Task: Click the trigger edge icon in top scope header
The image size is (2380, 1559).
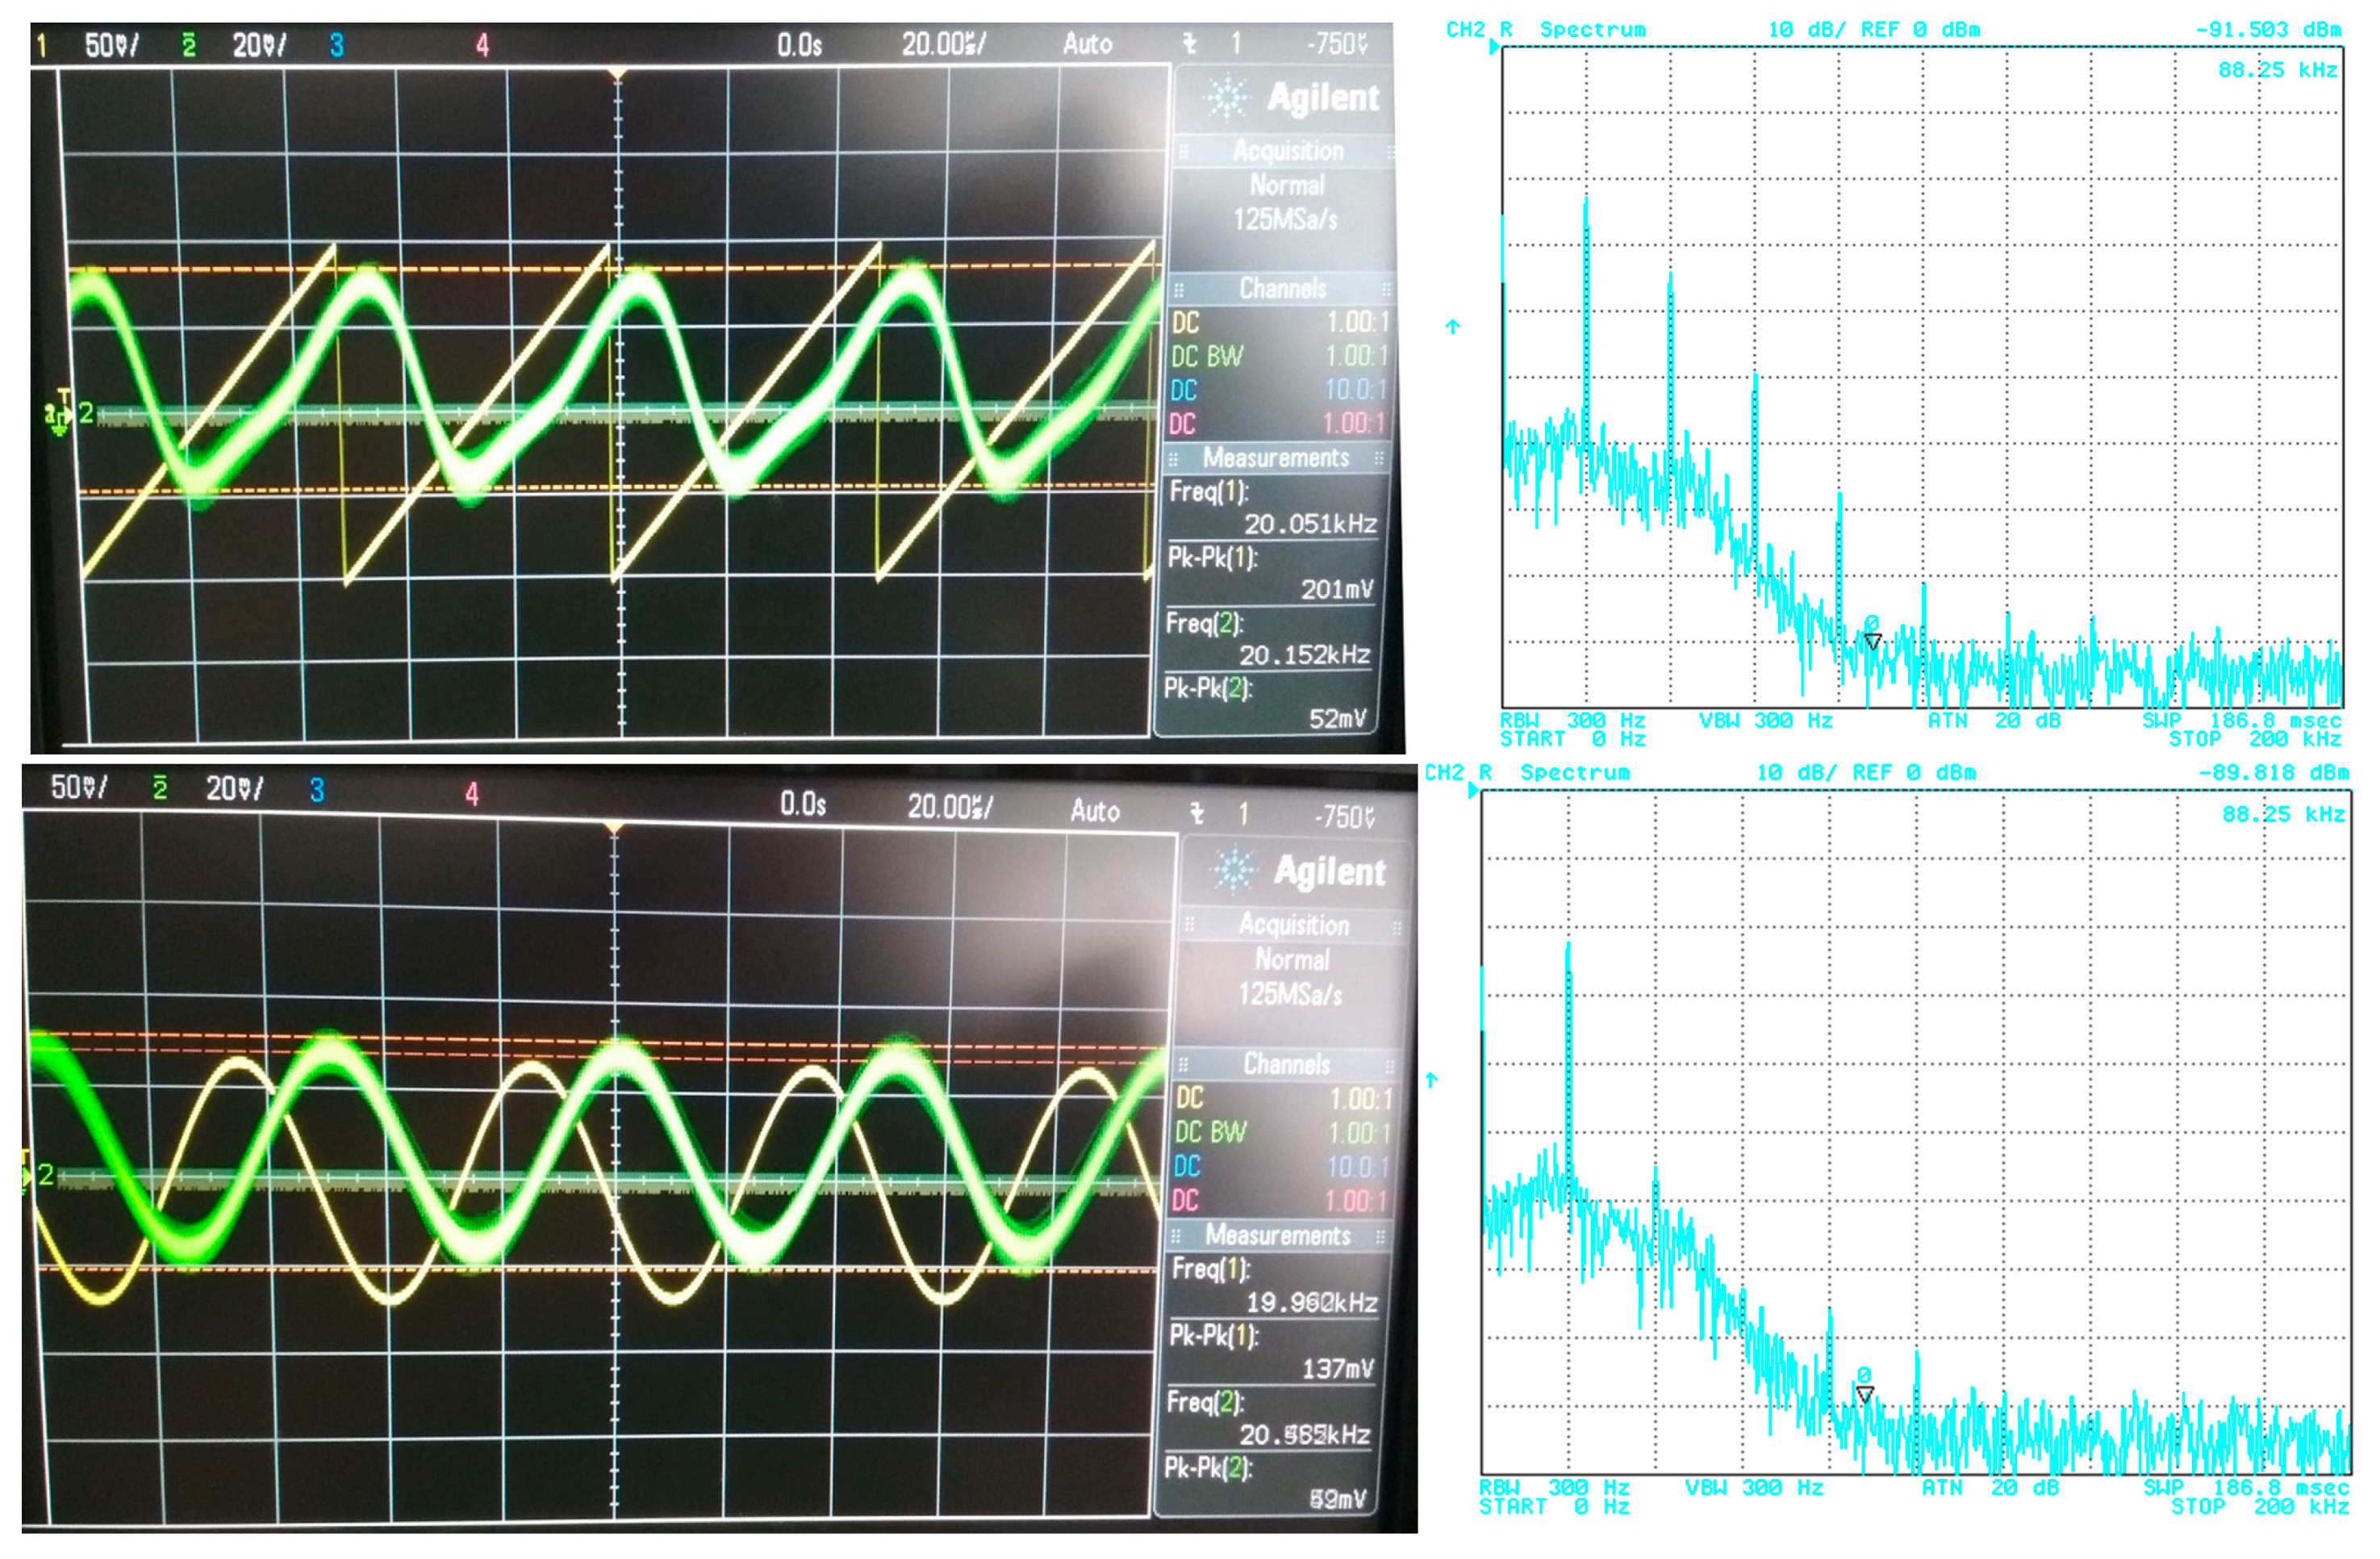Action: pos(1190,44)
